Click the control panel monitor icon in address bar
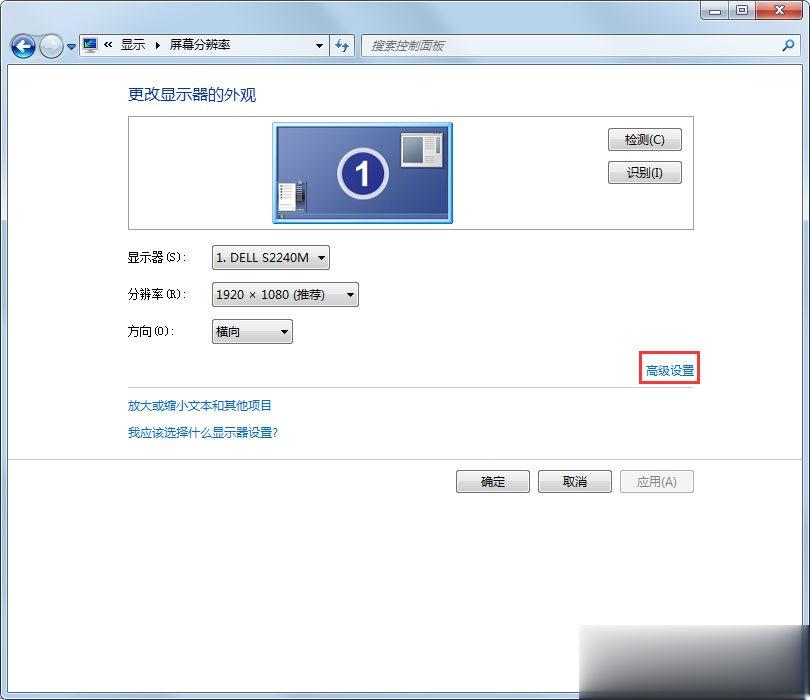The image size is (810, 700). 90,45
